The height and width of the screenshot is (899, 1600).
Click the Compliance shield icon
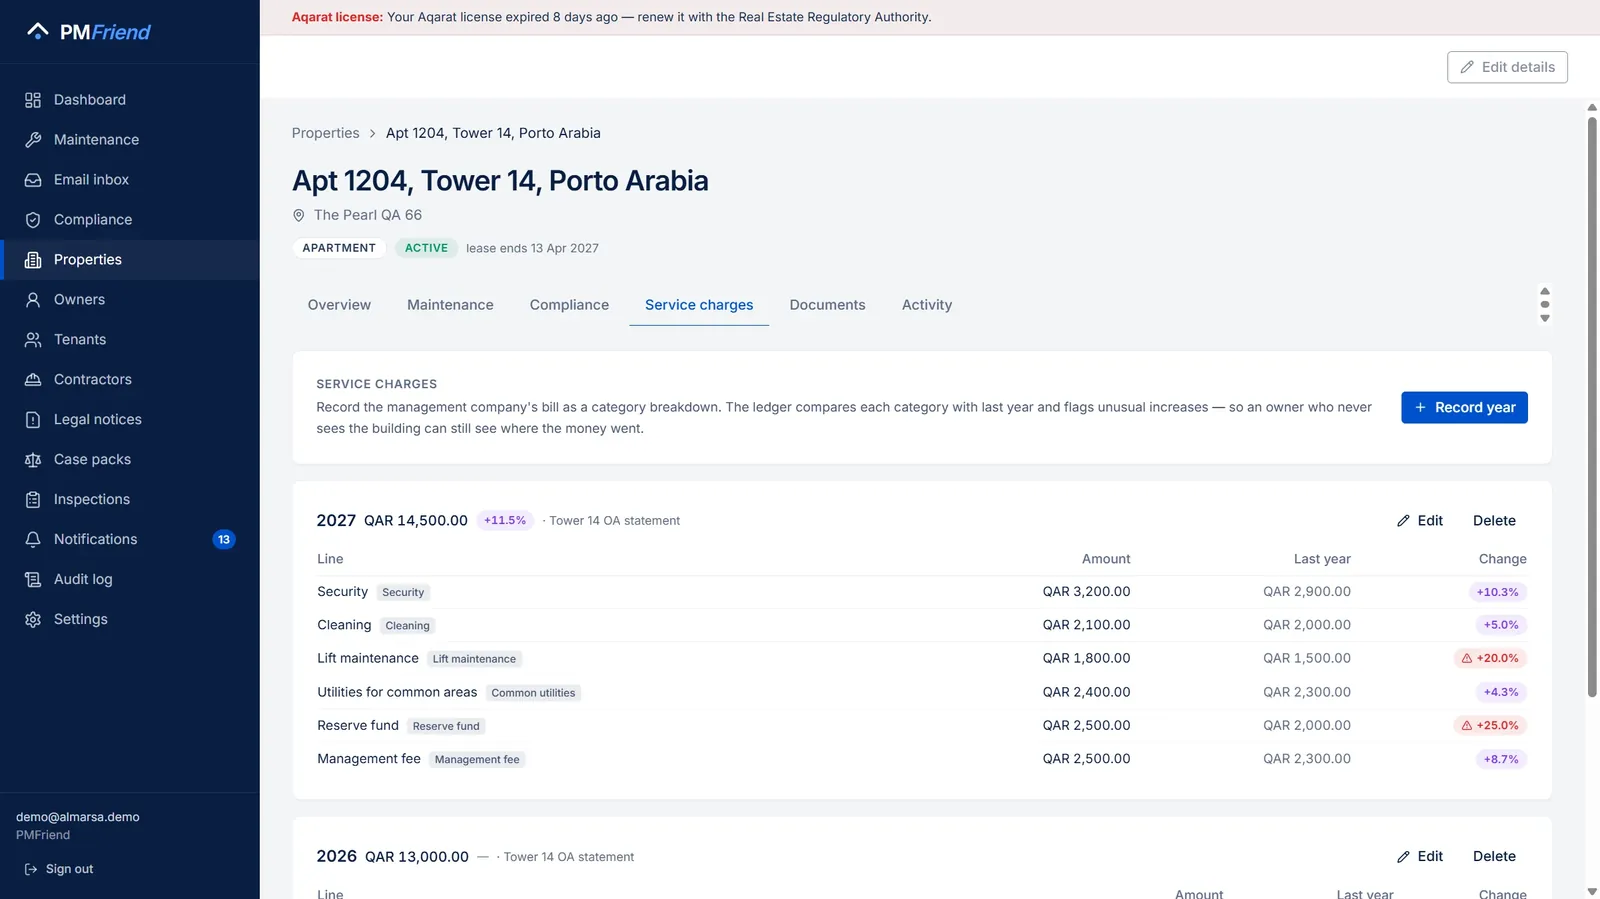point(33,220)
